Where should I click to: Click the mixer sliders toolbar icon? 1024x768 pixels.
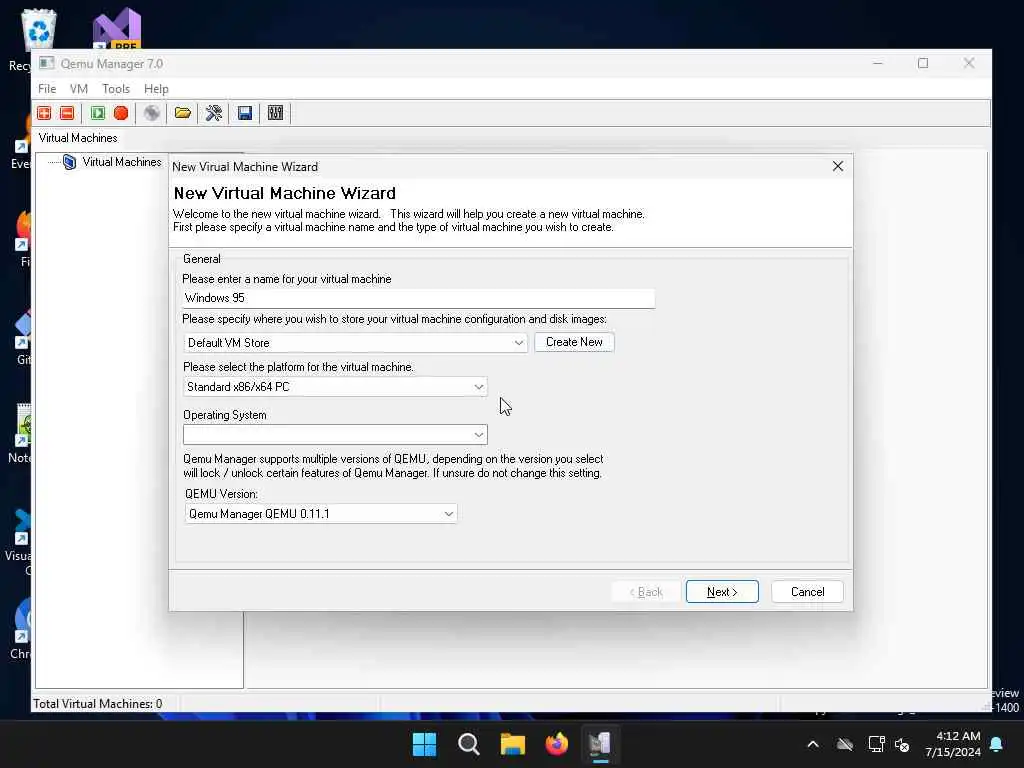click(276, 113)
